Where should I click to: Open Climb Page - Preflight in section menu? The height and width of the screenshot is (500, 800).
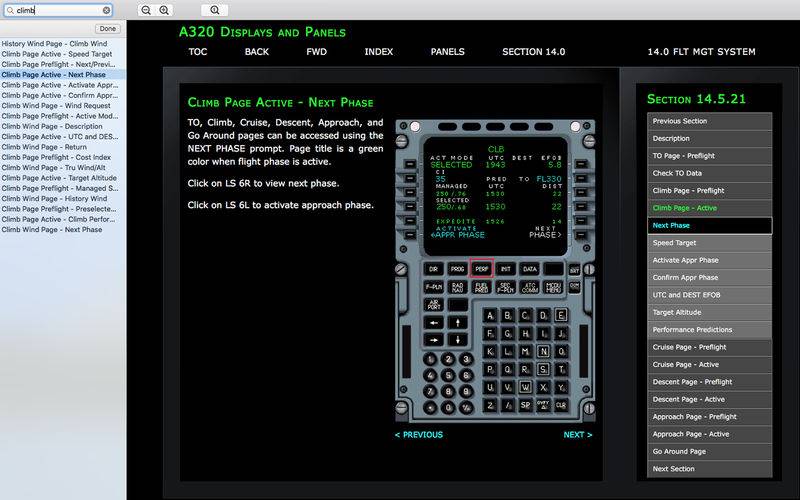[x=709, y=190]
